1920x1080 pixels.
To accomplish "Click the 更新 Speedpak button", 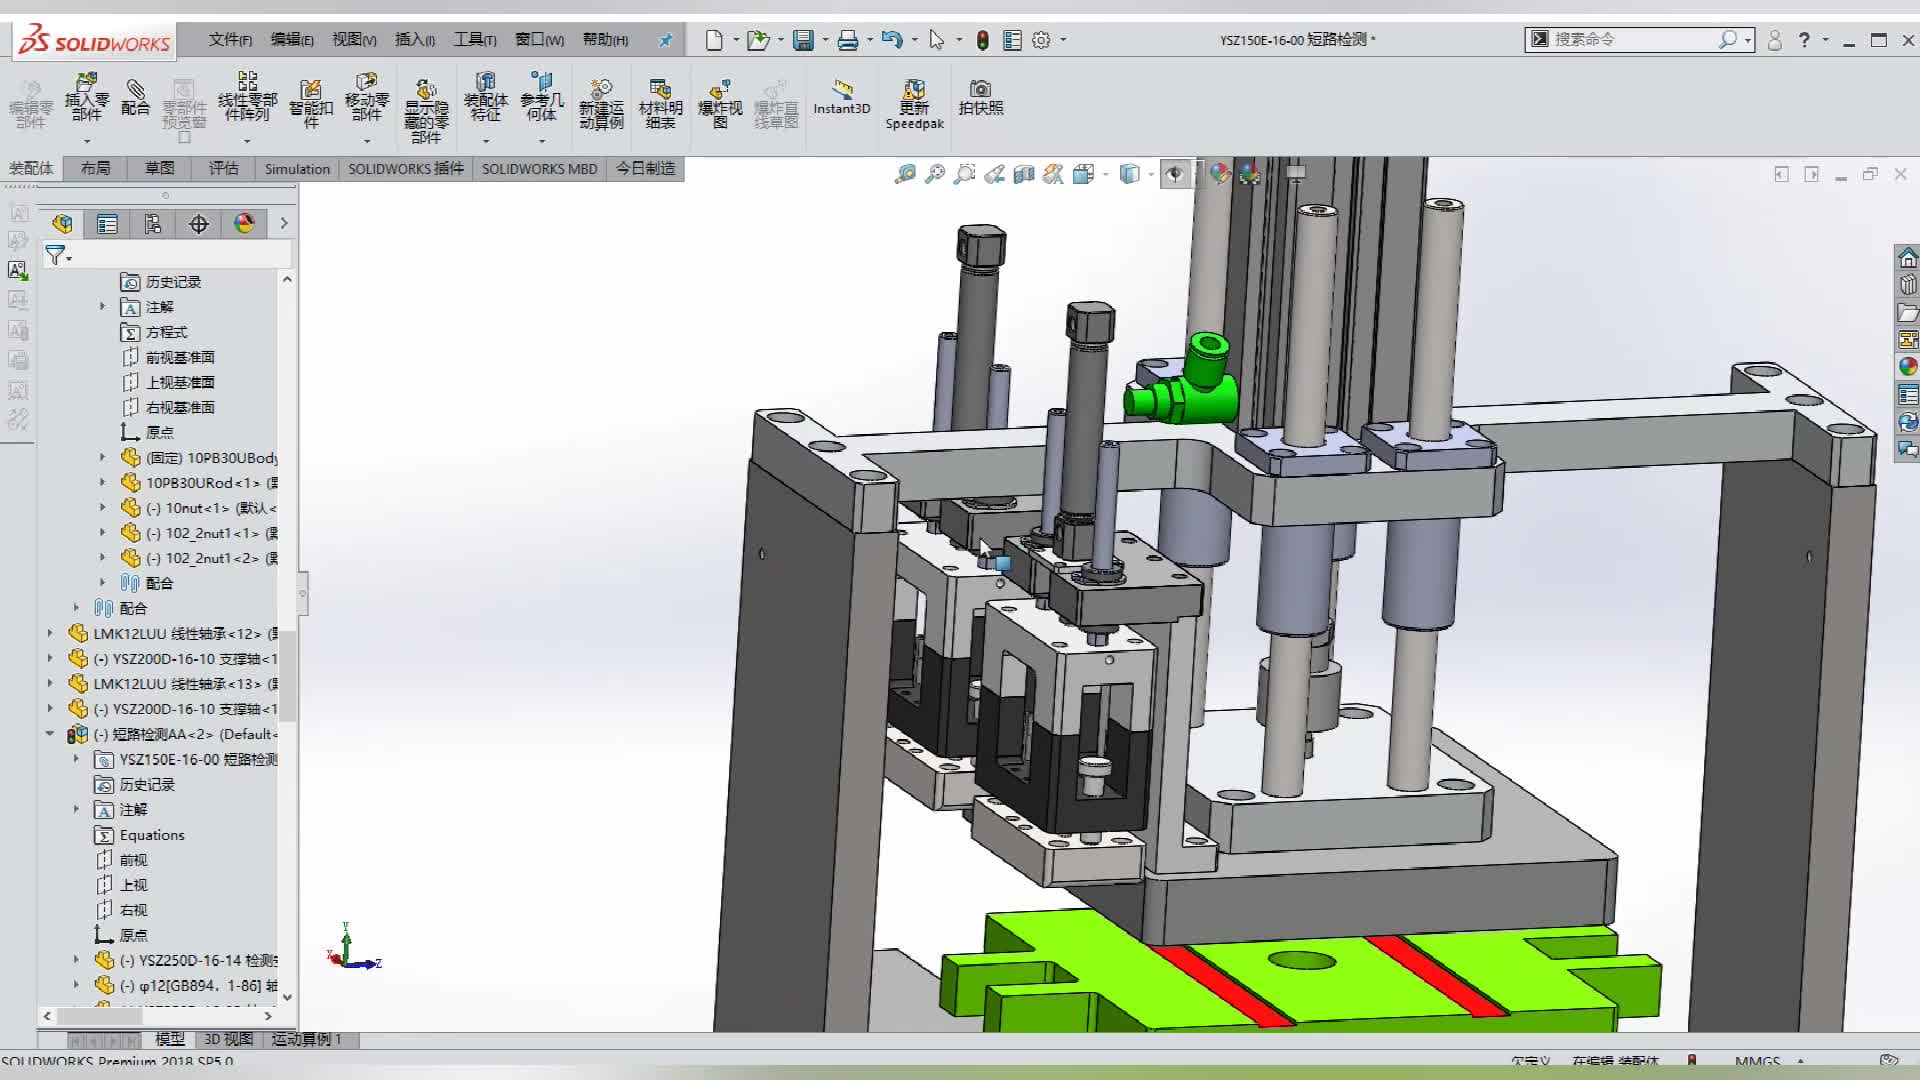I will coord(914,104).
